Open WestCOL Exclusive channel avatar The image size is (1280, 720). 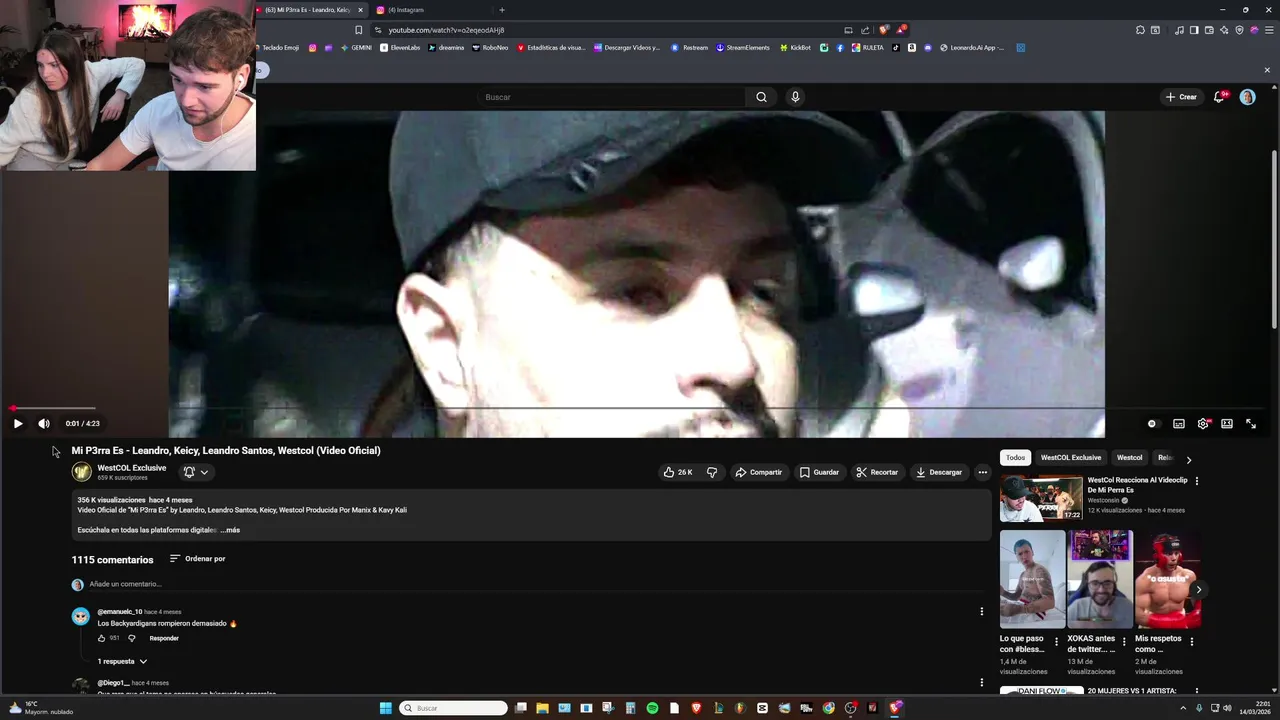pos(82,472)
